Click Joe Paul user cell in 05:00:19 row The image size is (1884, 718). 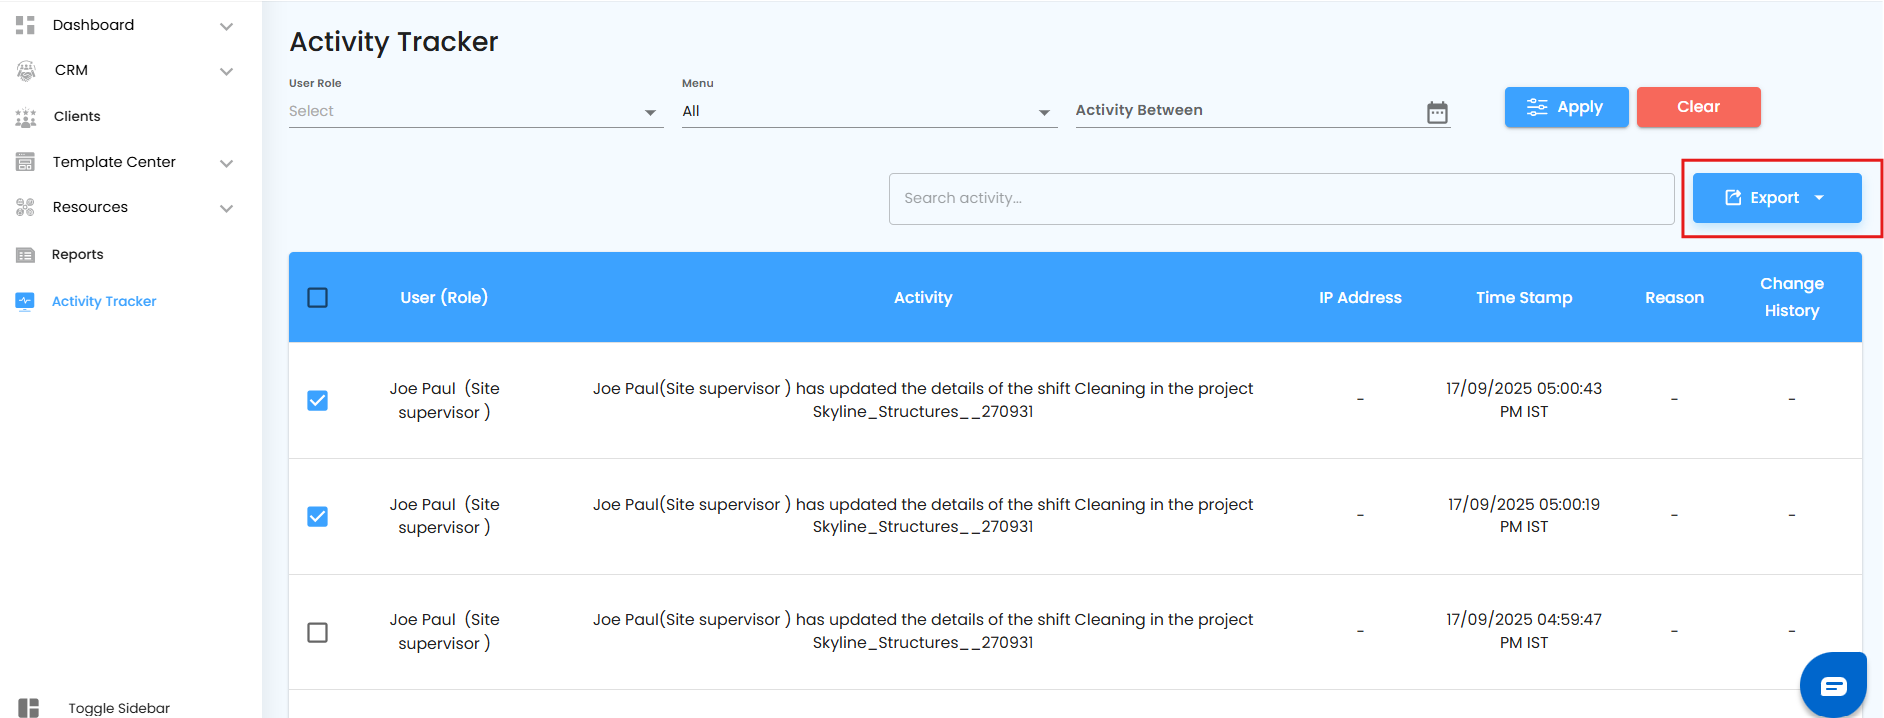444,516
